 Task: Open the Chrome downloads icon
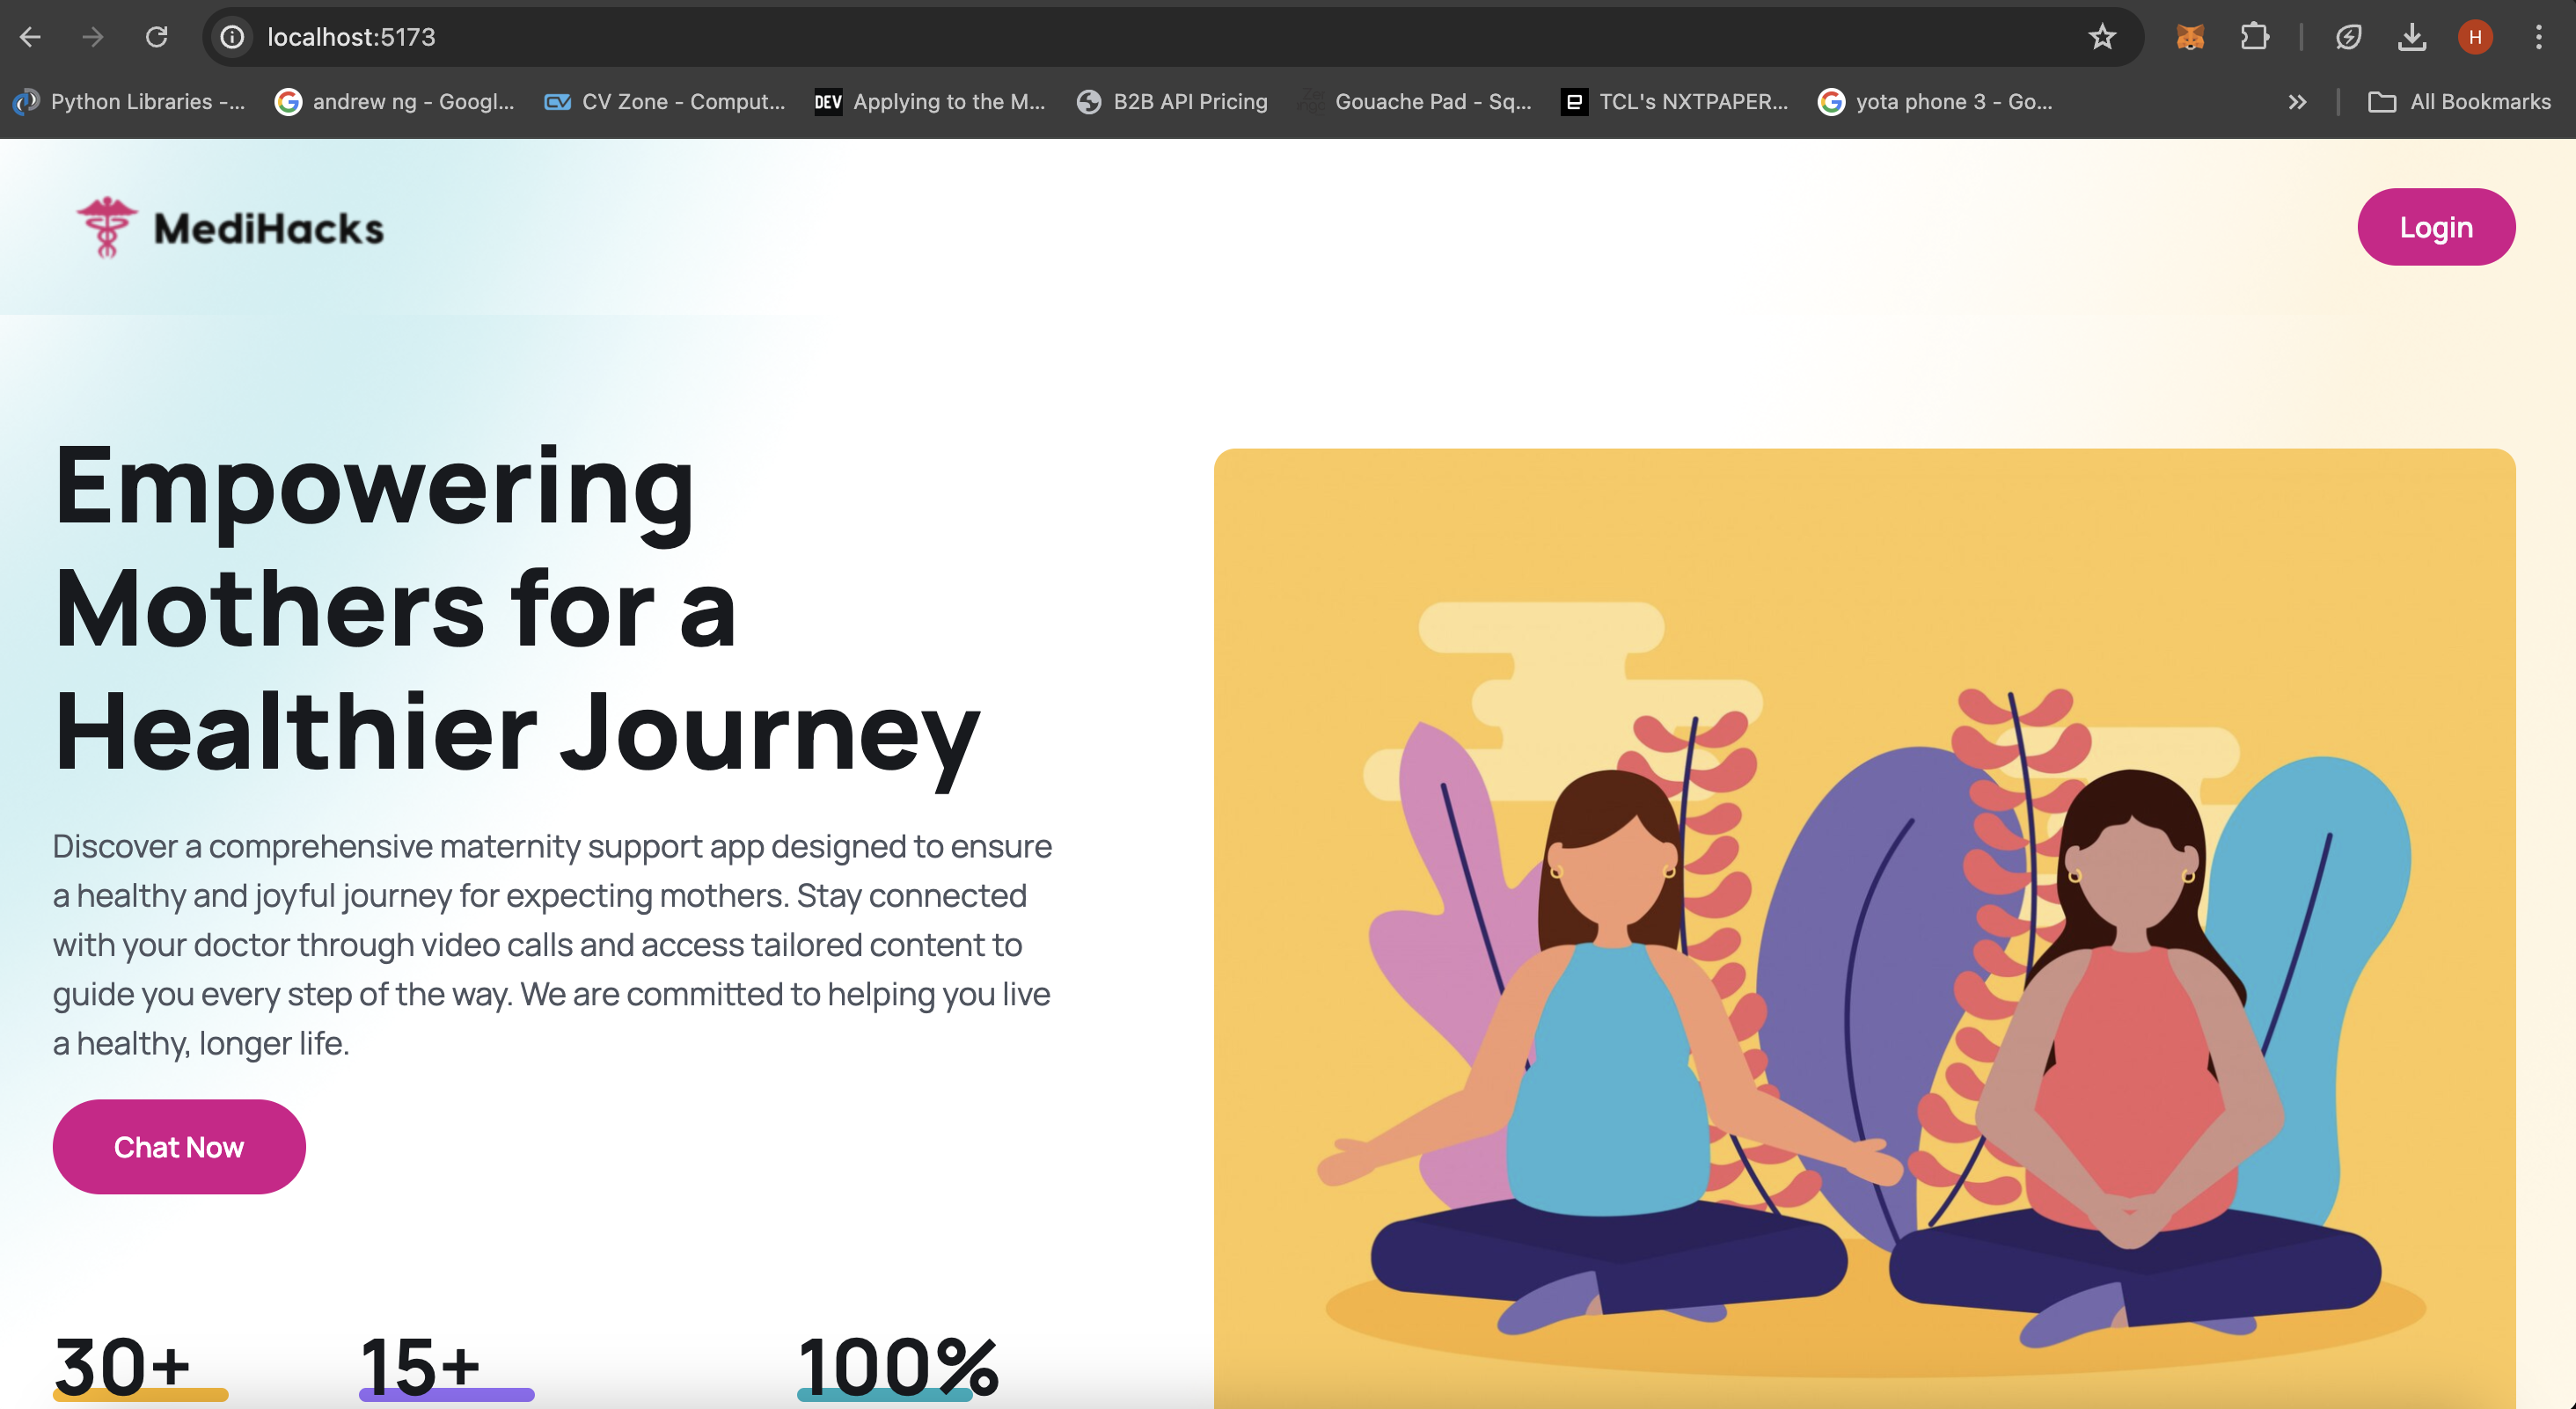[x=2411, y=37]
